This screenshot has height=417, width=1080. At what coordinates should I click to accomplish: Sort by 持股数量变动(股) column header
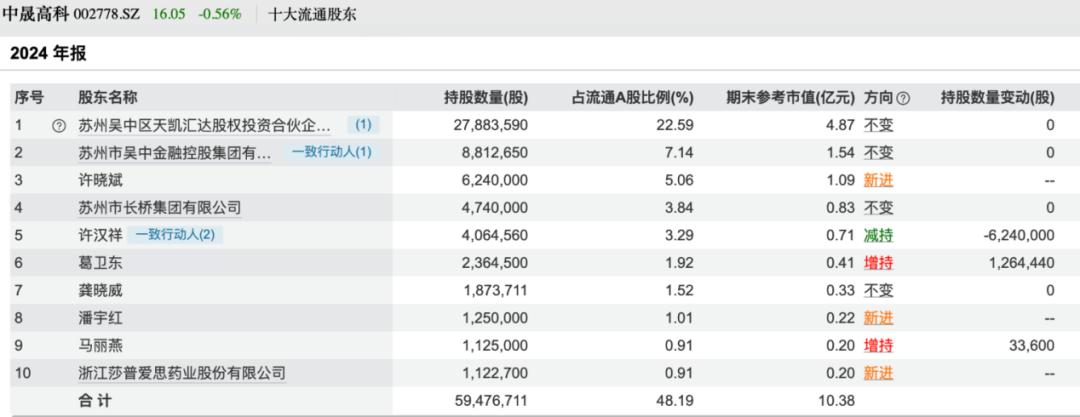click(x=997, y=98)
